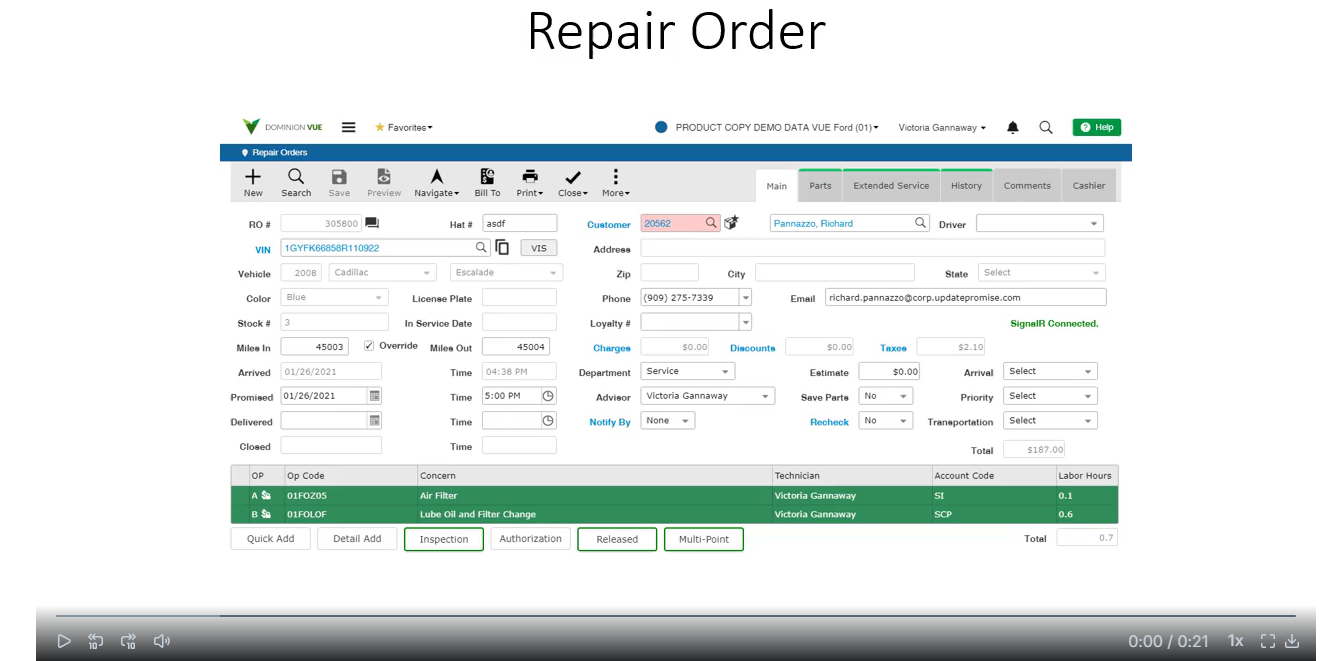Click the RO number comment icon

point(371,223)
